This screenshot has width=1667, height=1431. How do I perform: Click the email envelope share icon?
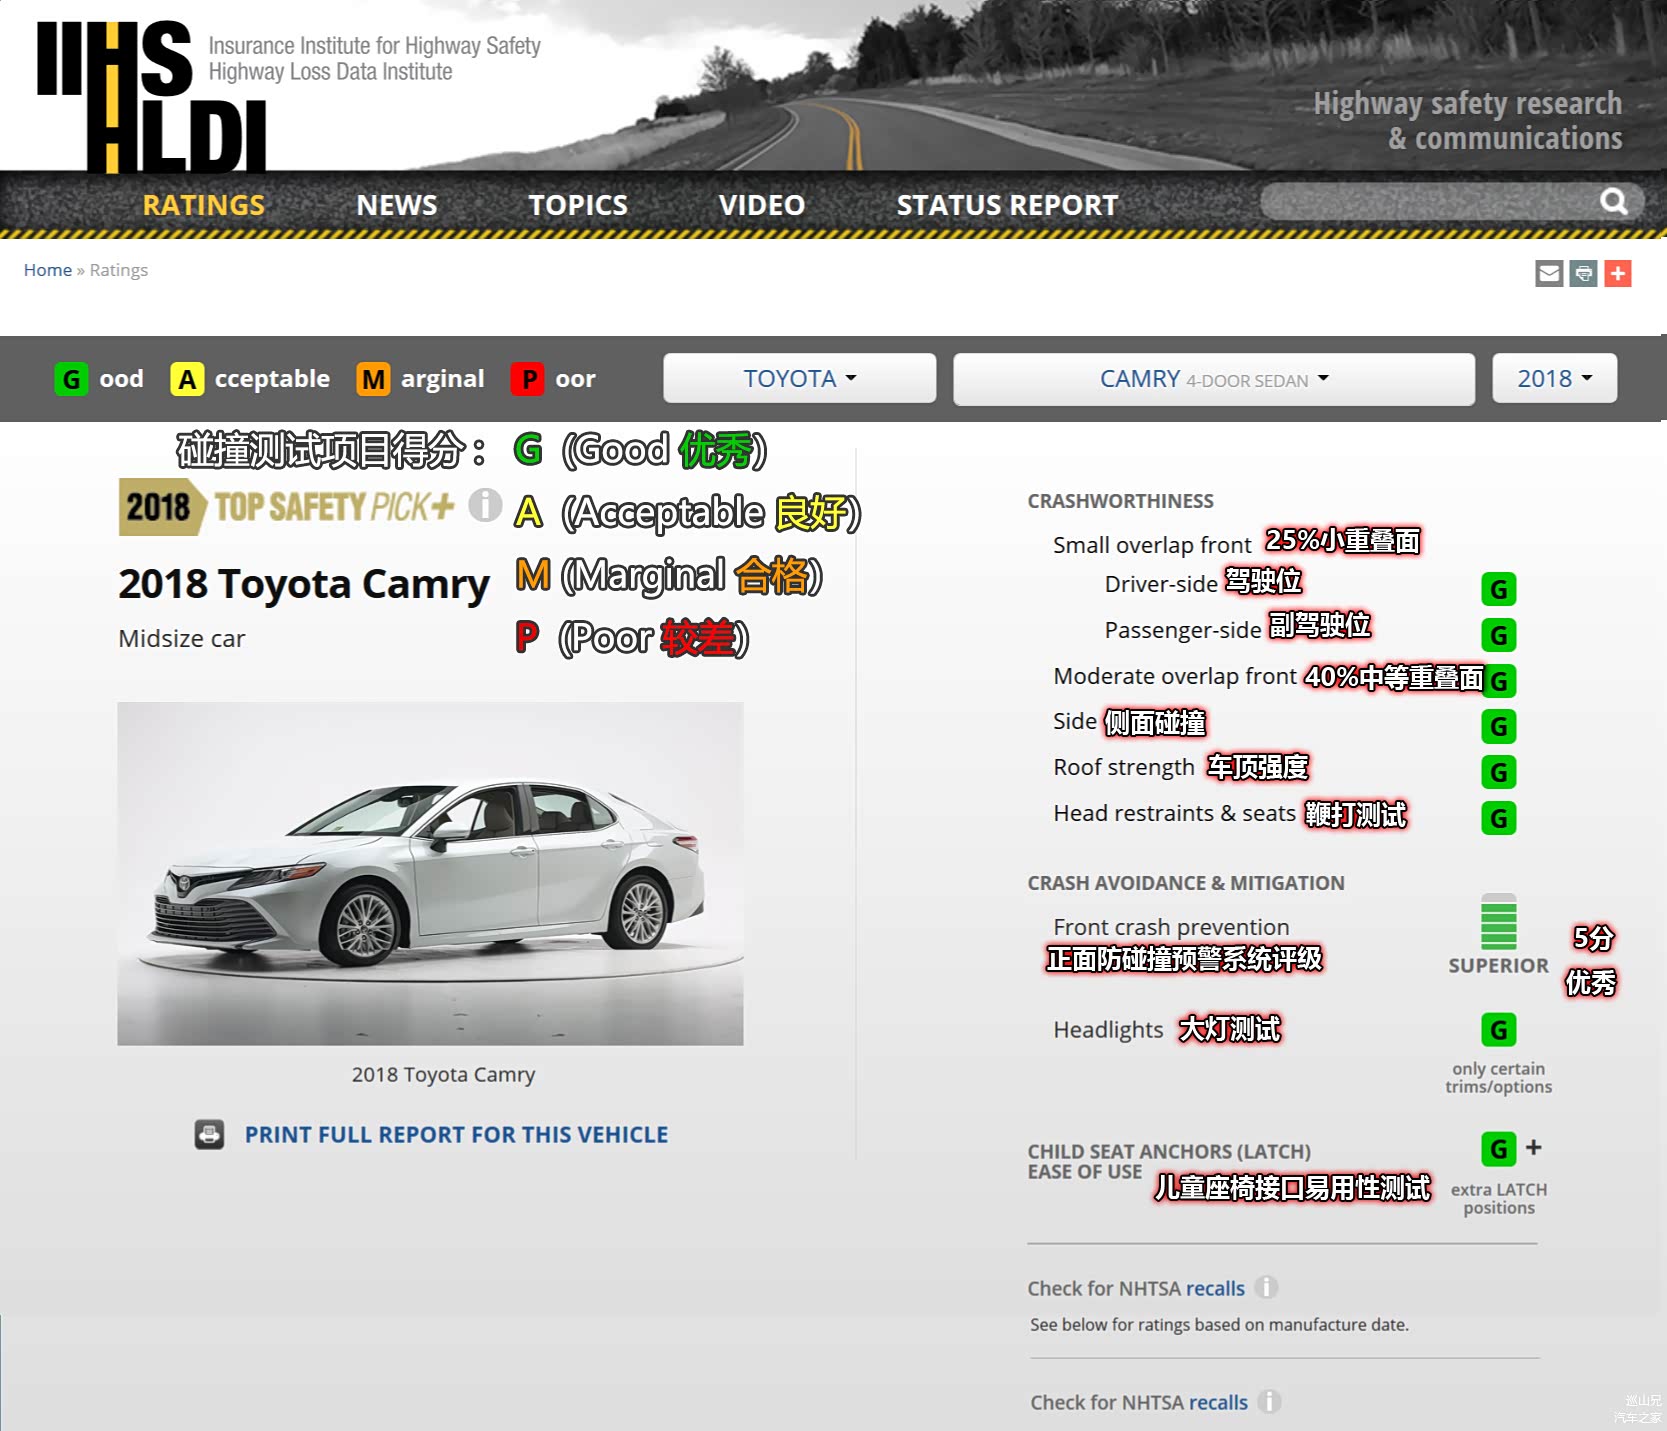point(1549,273)
